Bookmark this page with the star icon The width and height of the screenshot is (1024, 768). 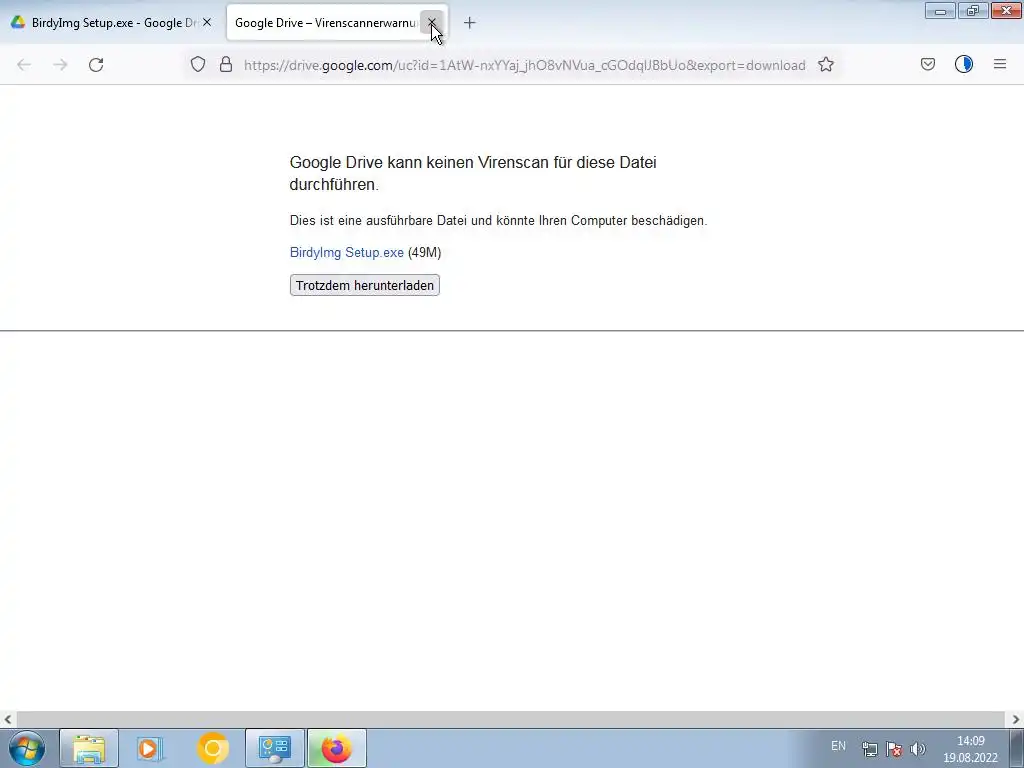click(x=826, y=65)
